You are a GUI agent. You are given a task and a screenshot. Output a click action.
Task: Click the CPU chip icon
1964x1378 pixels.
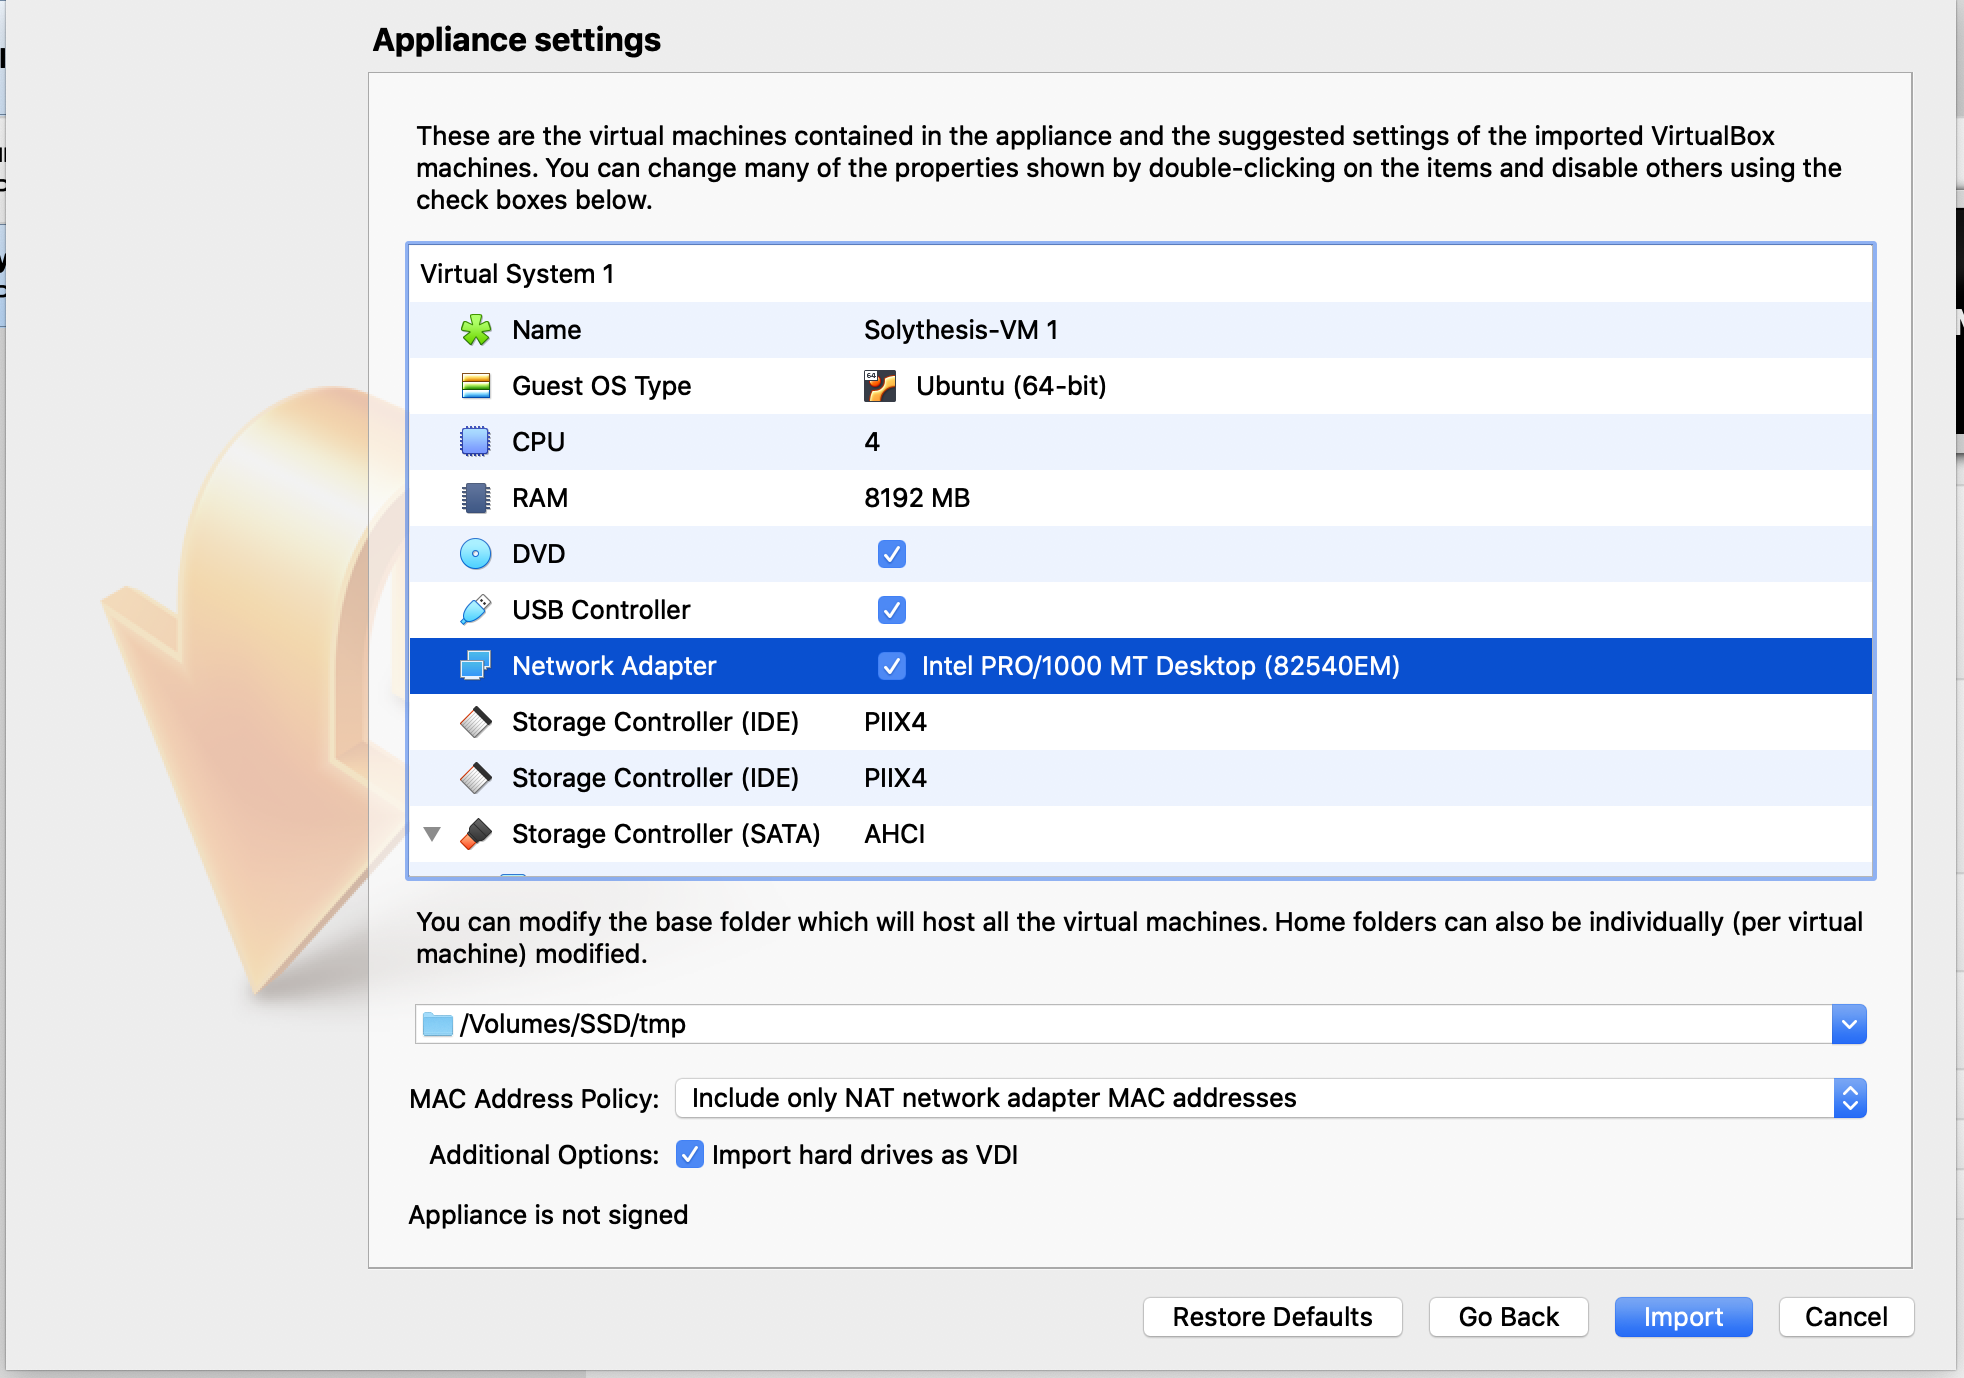click(476, 442)
